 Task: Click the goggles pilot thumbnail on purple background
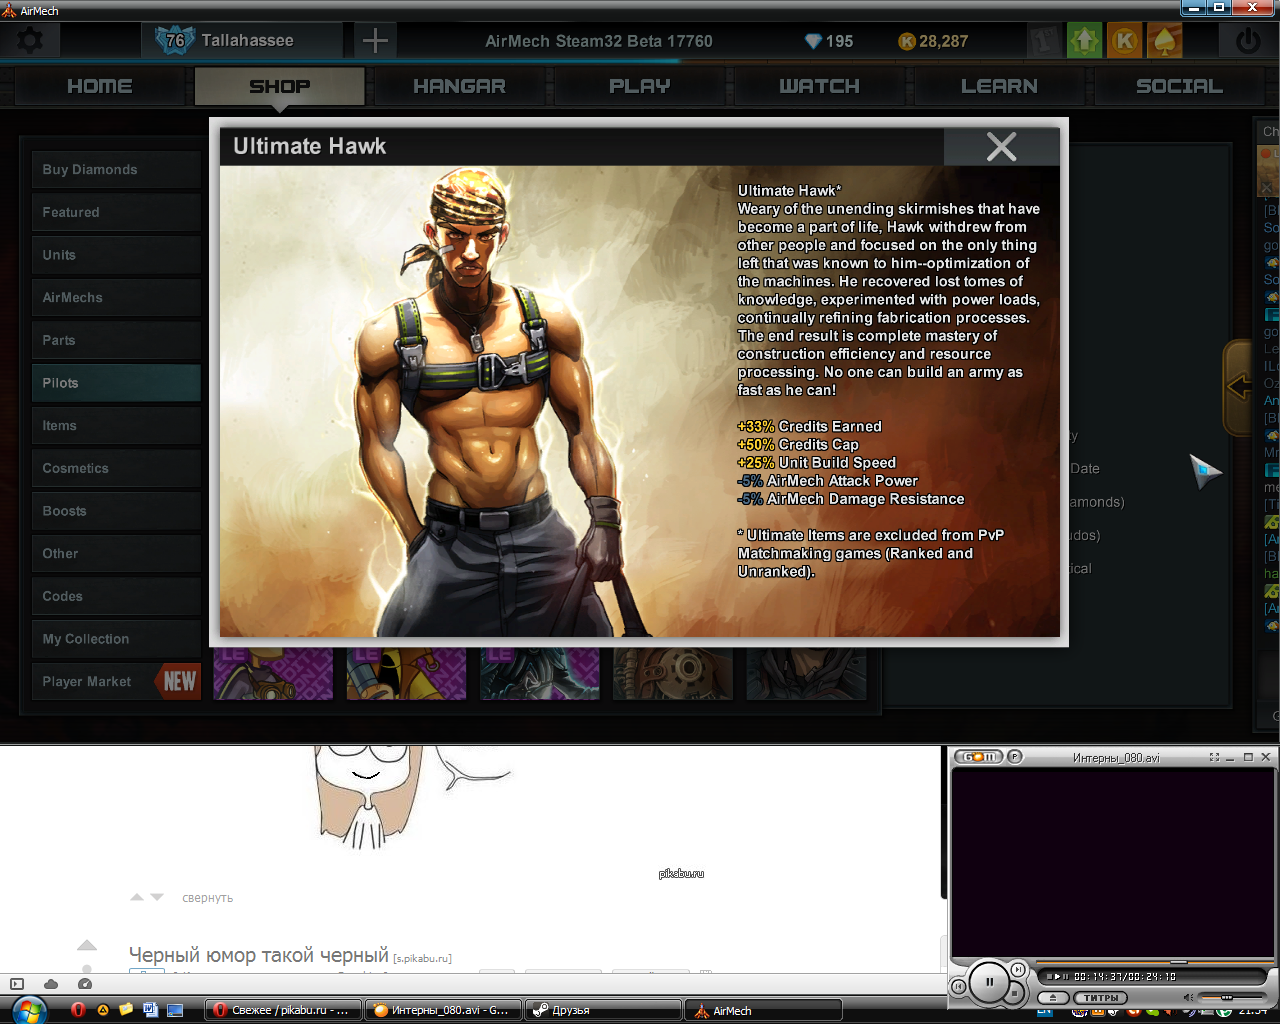click(273, 673)
